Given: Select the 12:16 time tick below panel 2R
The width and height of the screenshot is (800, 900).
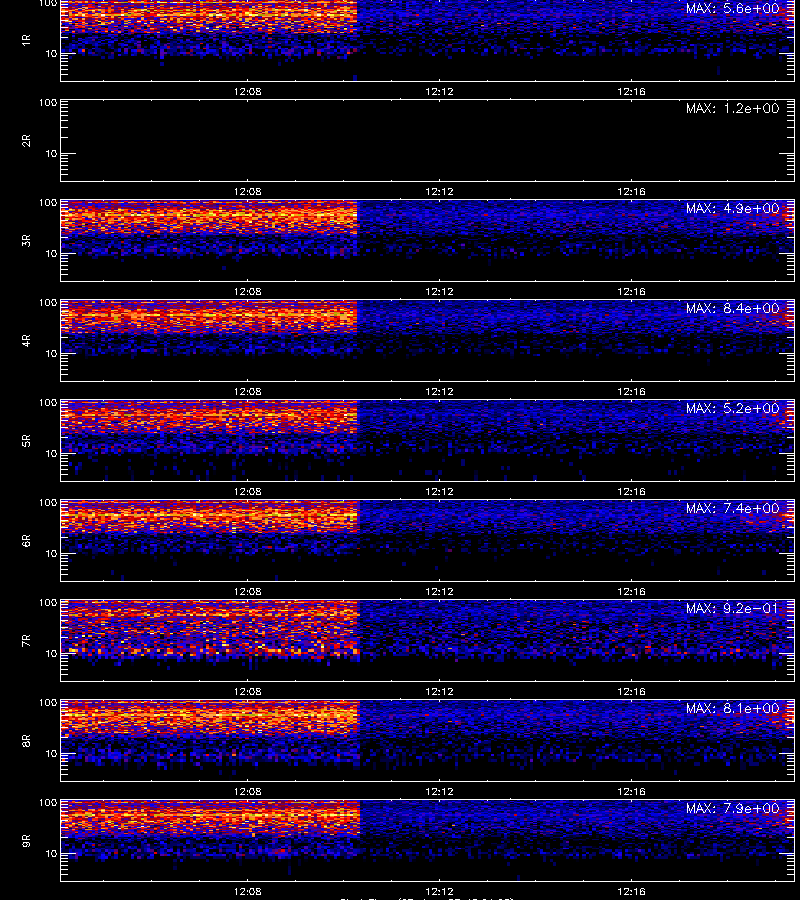Looking at the screenshot, I should coord(631,191).
